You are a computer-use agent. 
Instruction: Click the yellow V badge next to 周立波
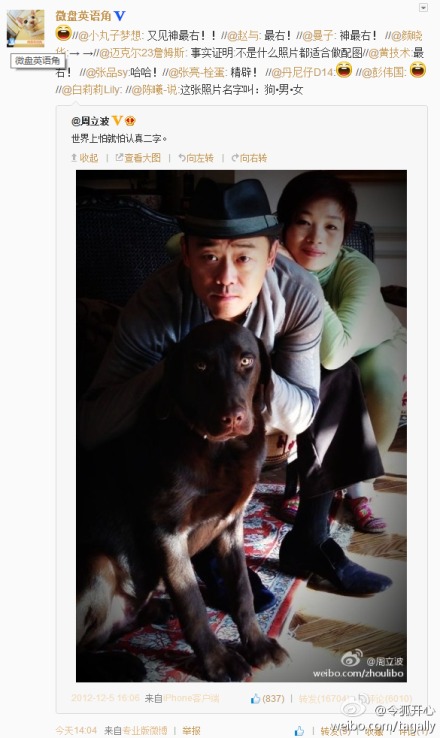[x=117, y=120]
